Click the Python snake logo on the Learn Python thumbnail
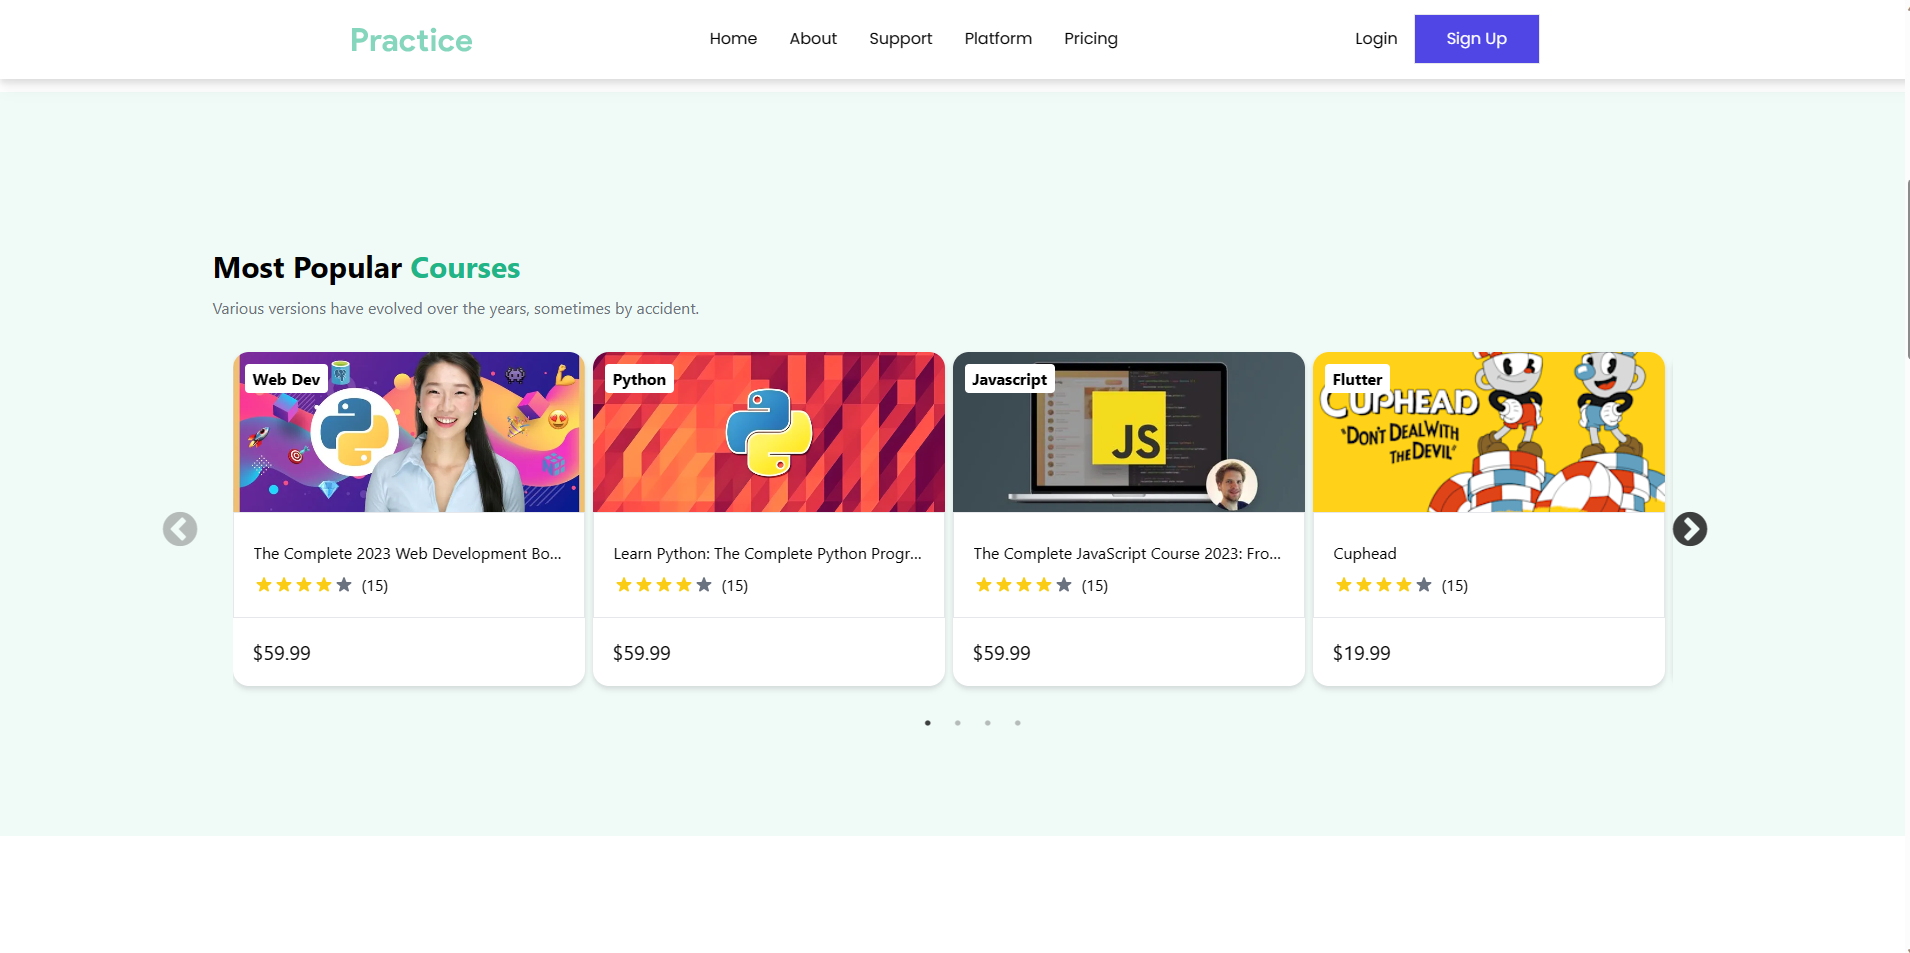This screenshot has width=1910, height=953. 768,432
